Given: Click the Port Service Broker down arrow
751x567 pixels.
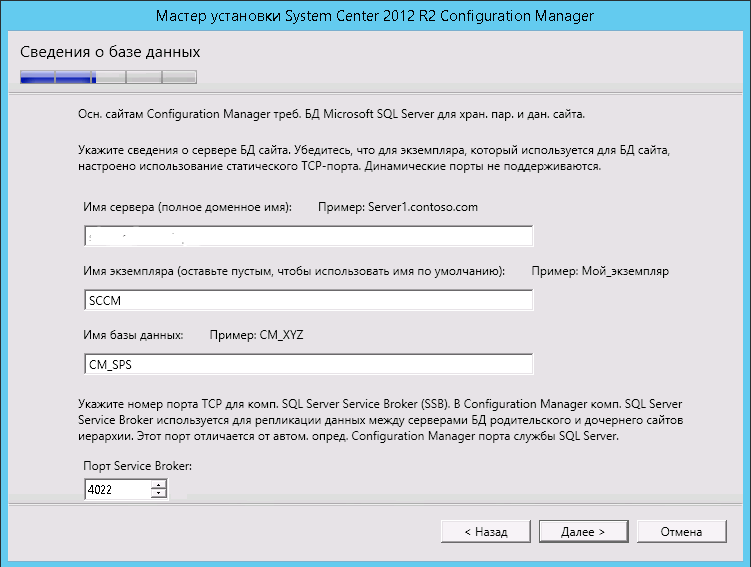Looking at the screenshot, I should click(158, 493).
